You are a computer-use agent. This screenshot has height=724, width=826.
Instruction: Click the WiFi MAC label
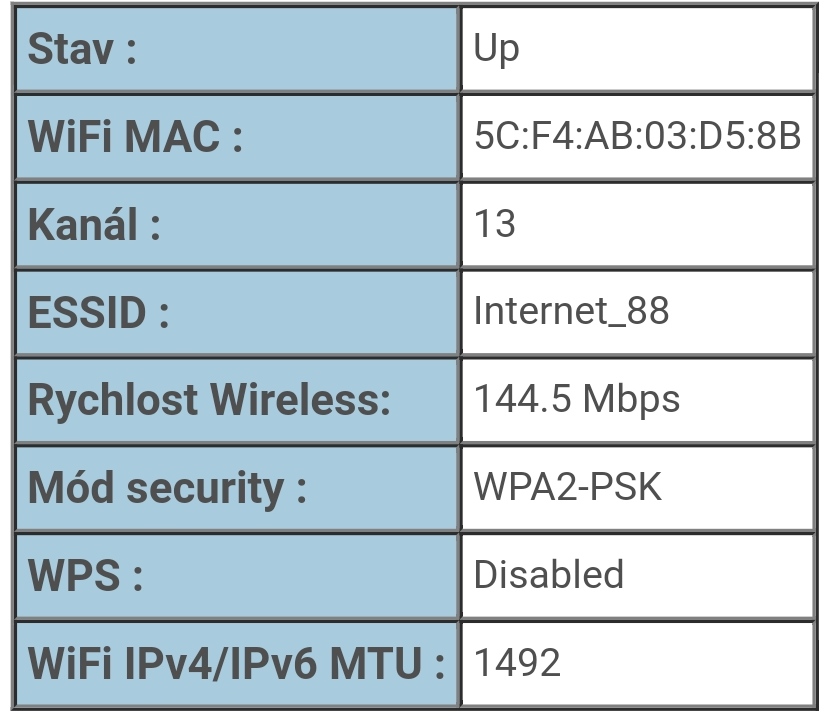136,137
